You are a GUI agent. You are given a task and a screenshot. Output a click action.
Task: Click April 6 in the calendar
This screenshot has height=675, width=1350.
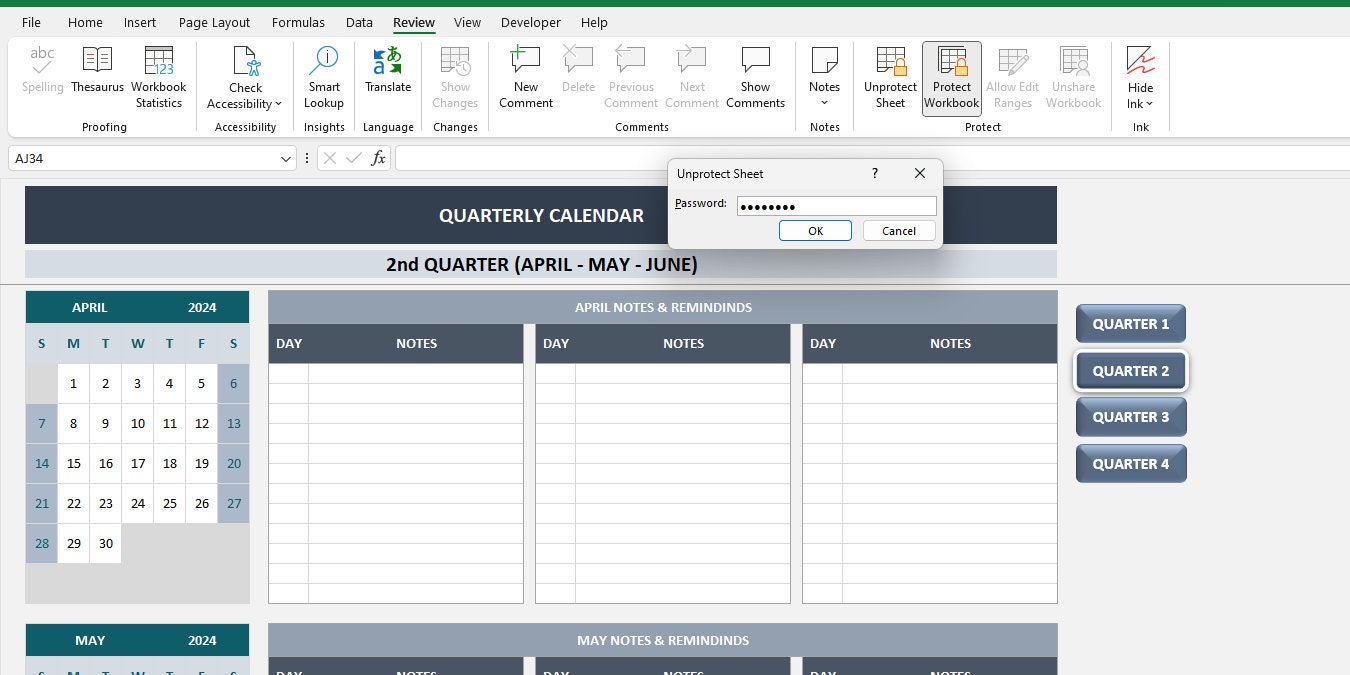click(x=234, y=383)
